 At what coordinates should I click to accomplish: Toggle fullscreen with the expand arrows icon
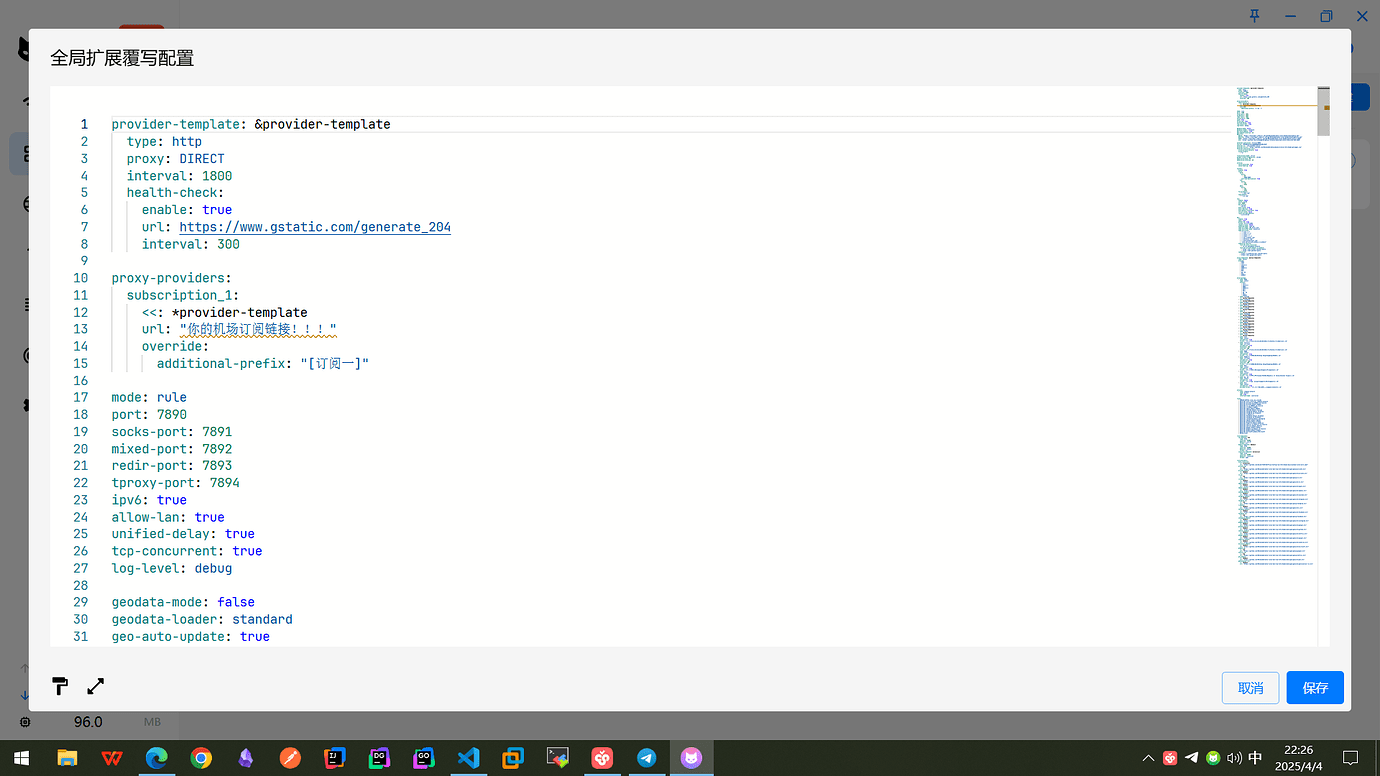[x=96, y=686]
